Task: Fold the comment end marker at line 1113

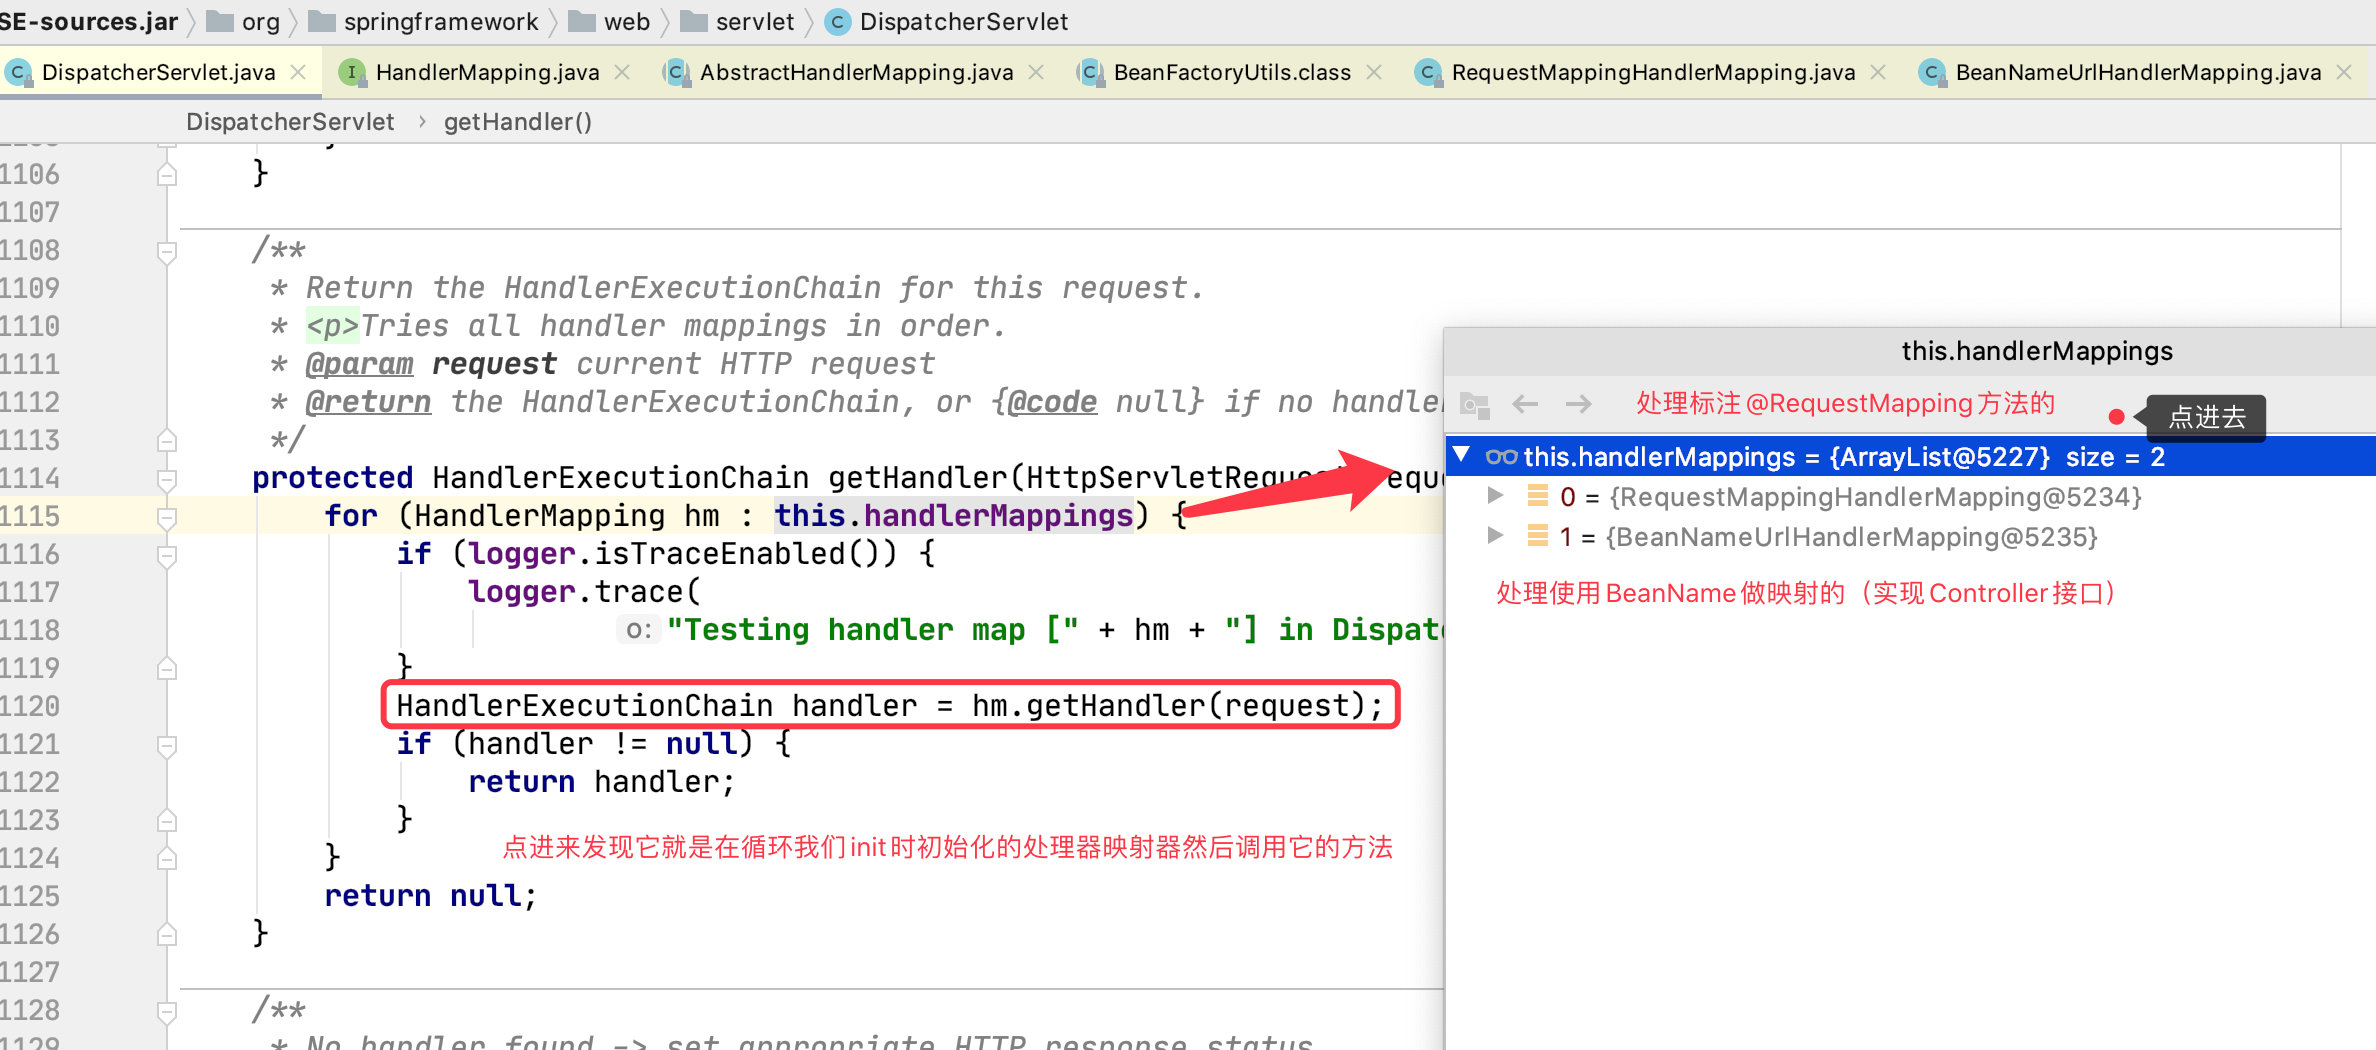Action: tap(167, 441)
